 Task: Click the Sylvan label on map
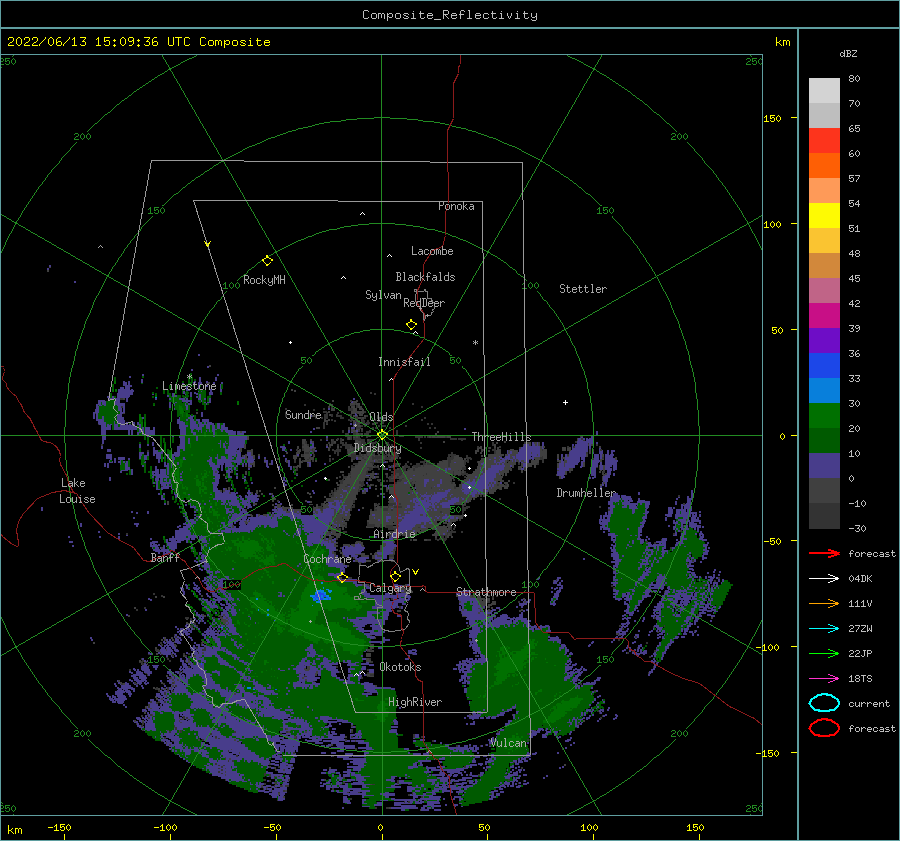[x=383, y=295]
